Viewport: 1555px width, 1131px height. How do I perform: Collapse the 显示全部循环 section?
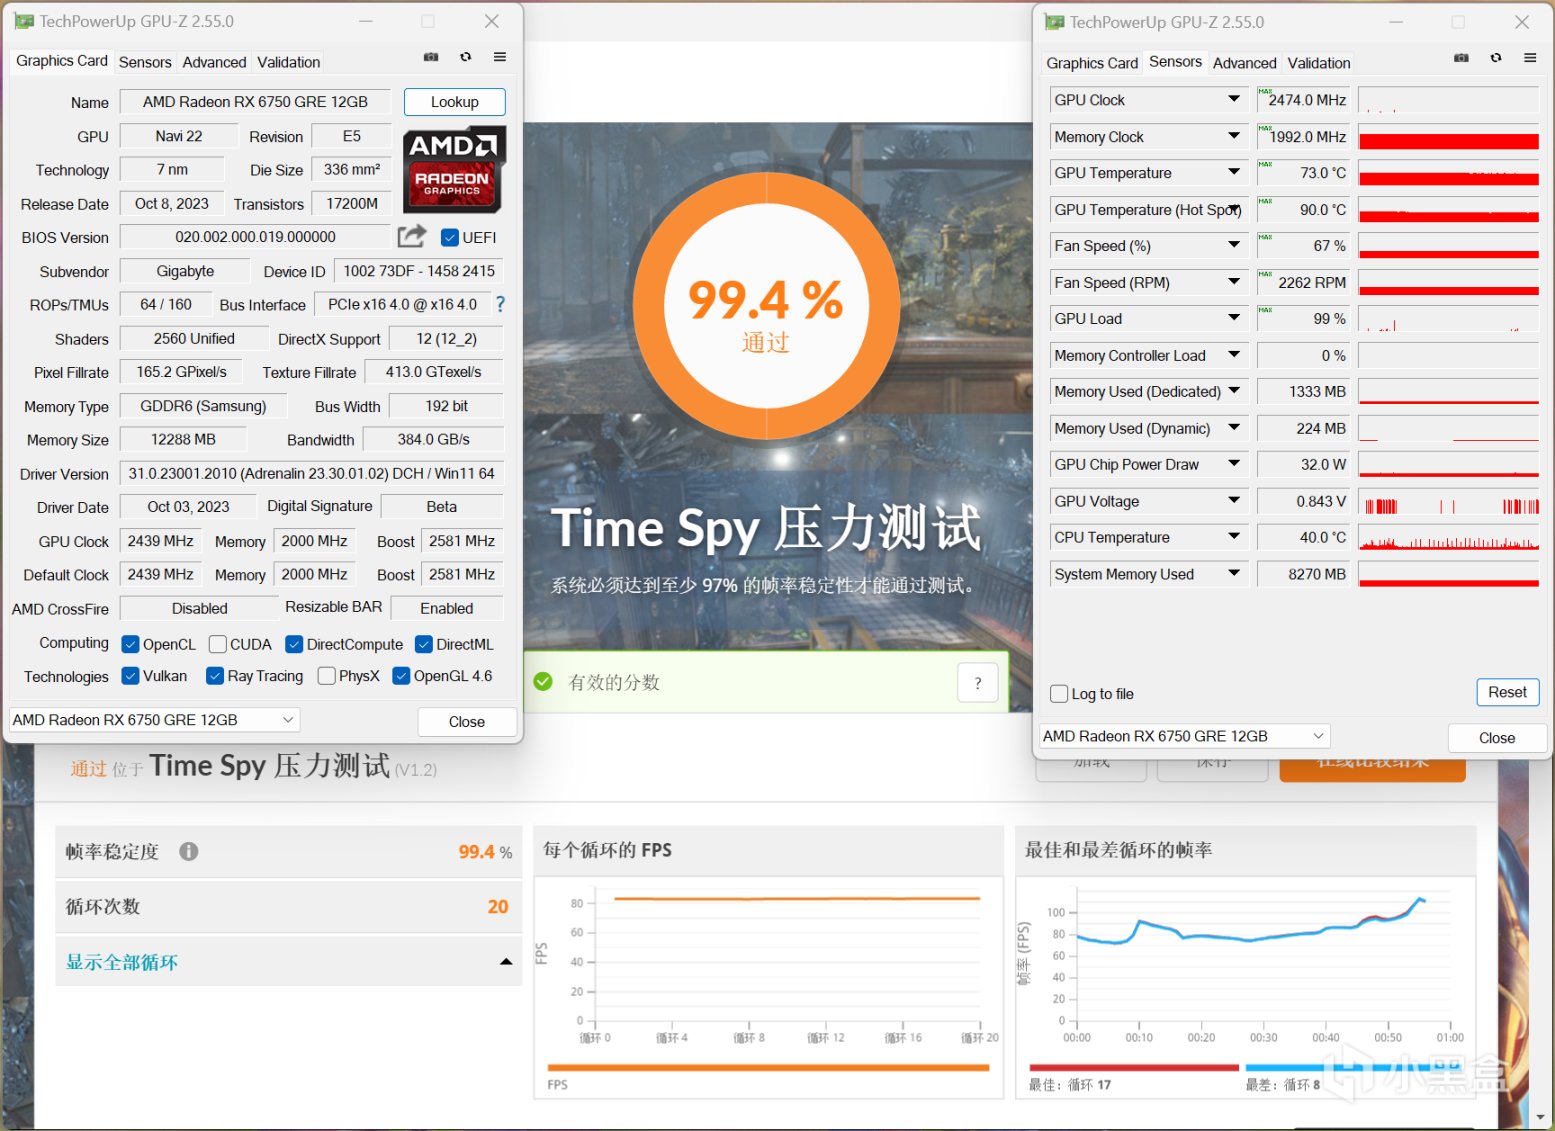point(506,962)
